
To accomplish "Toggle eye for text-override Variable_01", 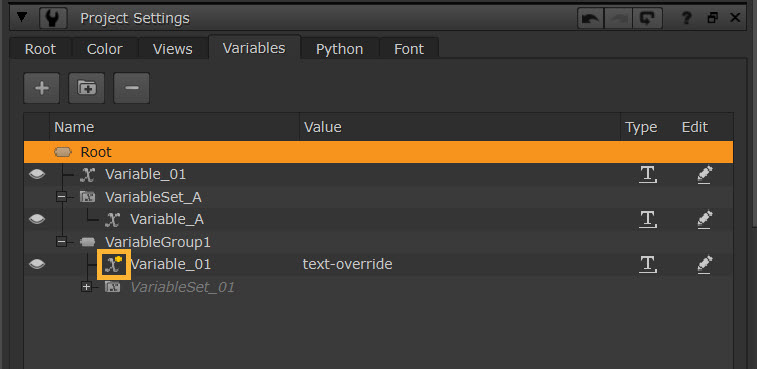I will (x=37, y=264).
